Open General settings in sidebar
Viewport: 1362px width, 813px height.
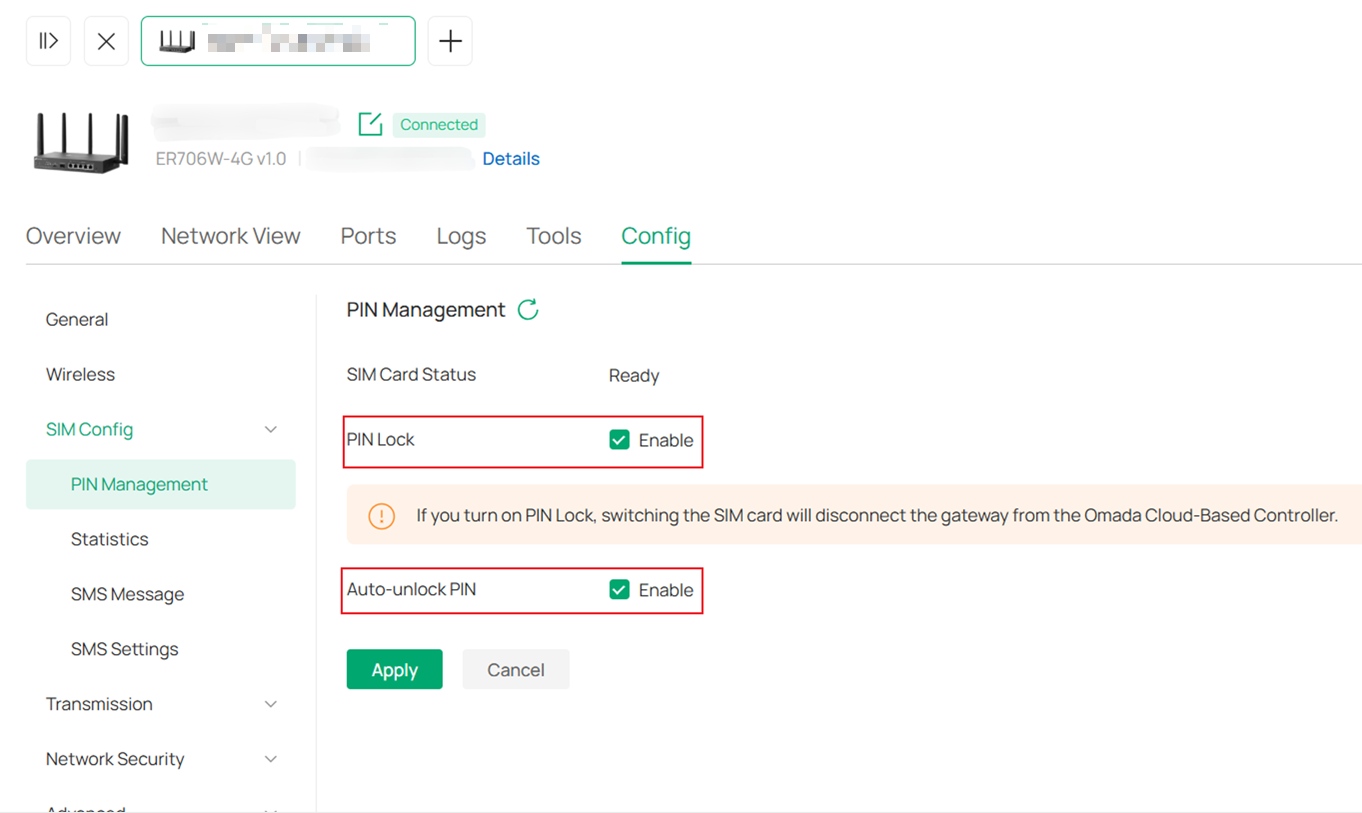(x=77, y=320)
